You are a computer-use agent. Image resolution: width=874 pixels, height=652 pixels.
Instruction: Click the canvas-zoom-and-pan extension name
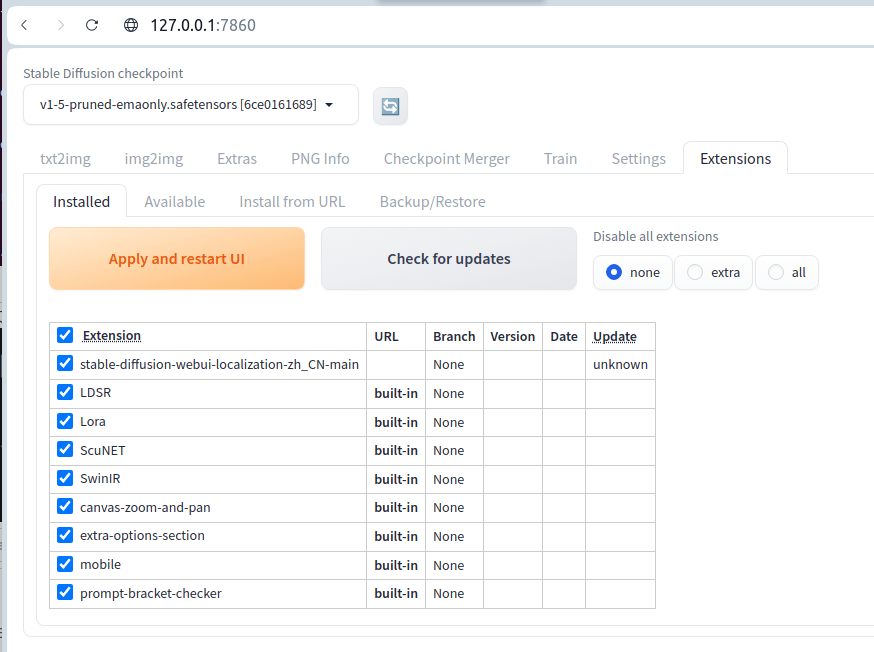145,508
